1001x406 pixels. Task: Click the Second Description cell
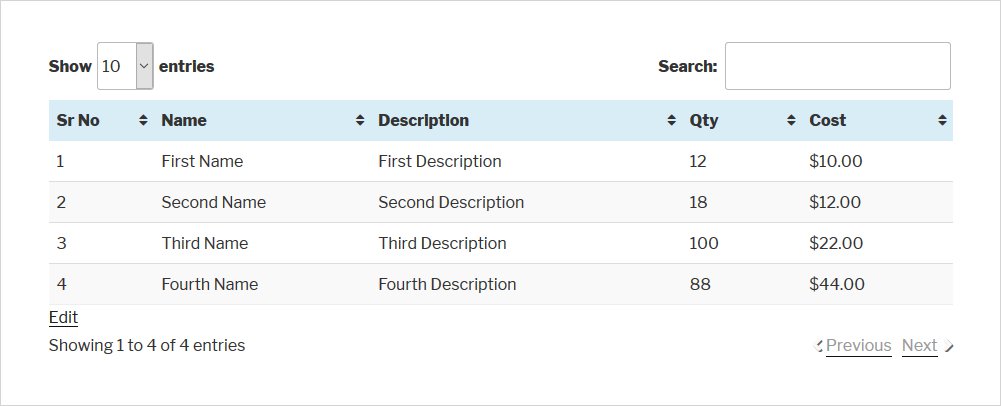(451, 202)
